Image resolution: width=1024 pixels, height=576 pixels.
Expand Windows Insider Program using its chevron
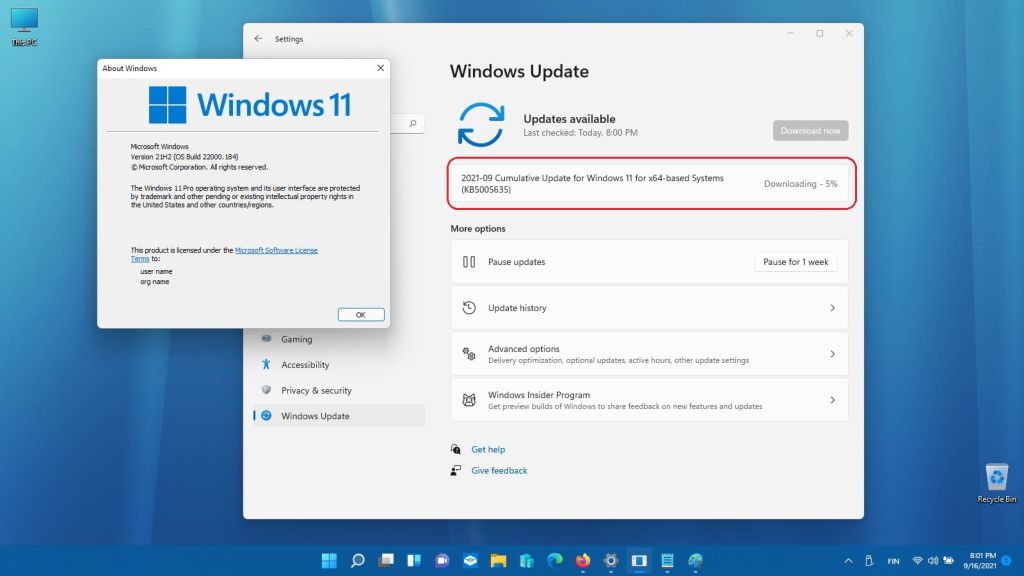pyautogui.click(x=832, y=400)
